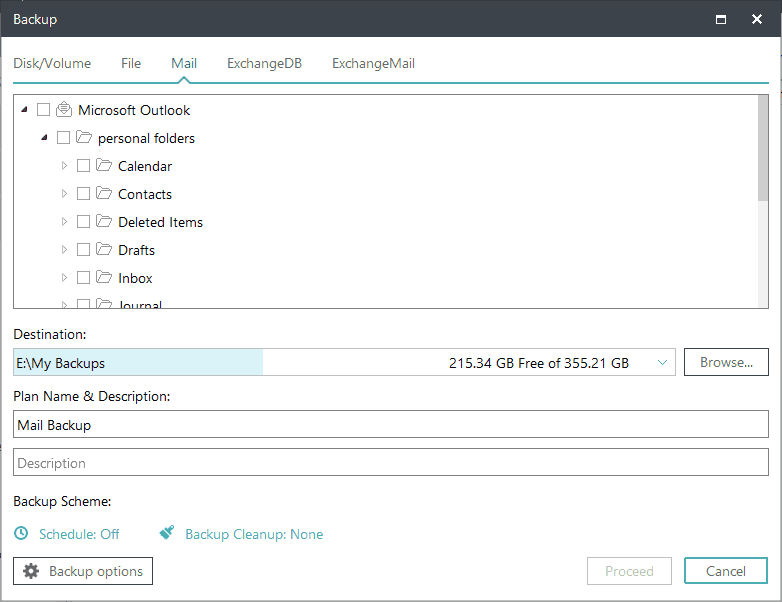782x602 pixels.
Task: Expand the Calendar folder node
Action: [x=64, y=166]
